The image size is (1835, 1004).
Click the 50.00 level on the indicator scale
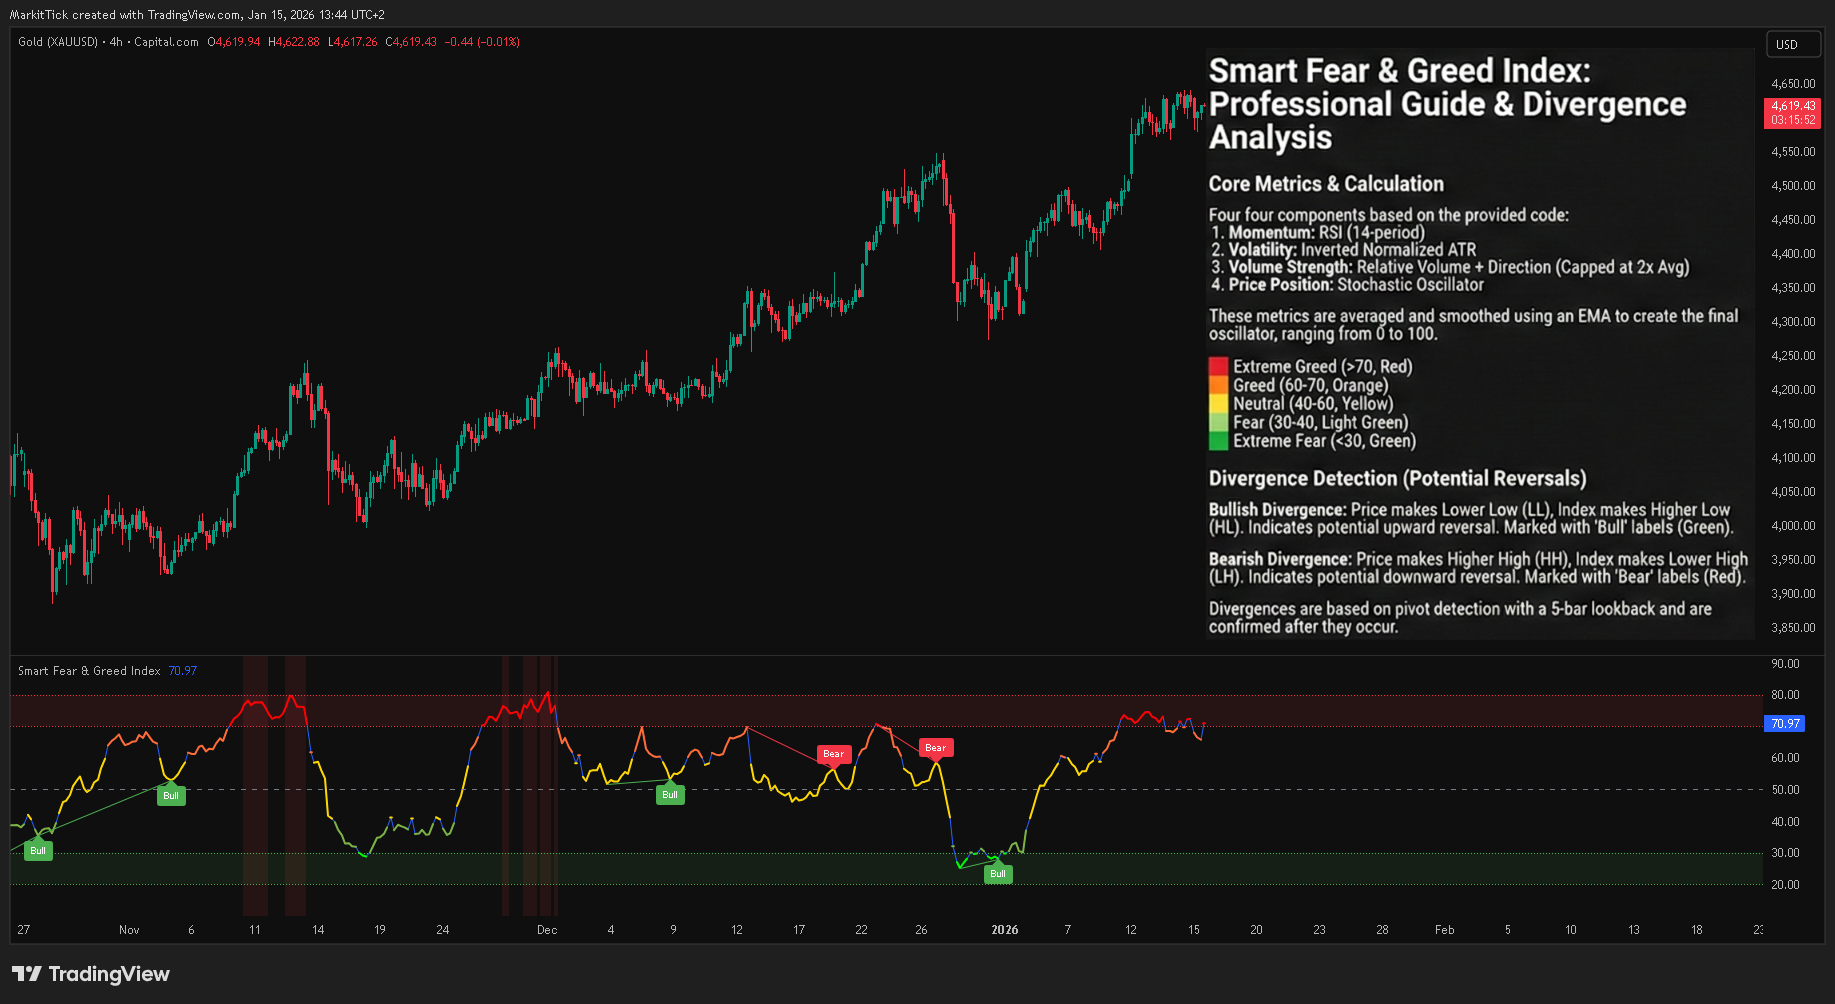pos(1785,790)
